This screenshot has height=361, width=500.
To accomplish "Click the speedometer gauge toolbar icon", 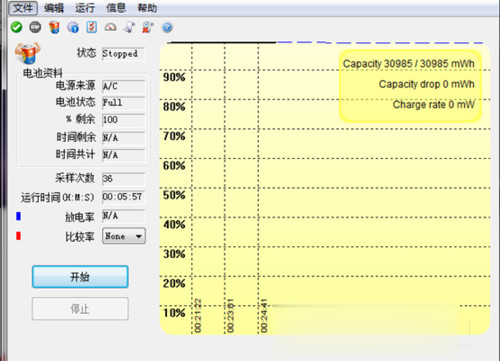I will point(110,27).
